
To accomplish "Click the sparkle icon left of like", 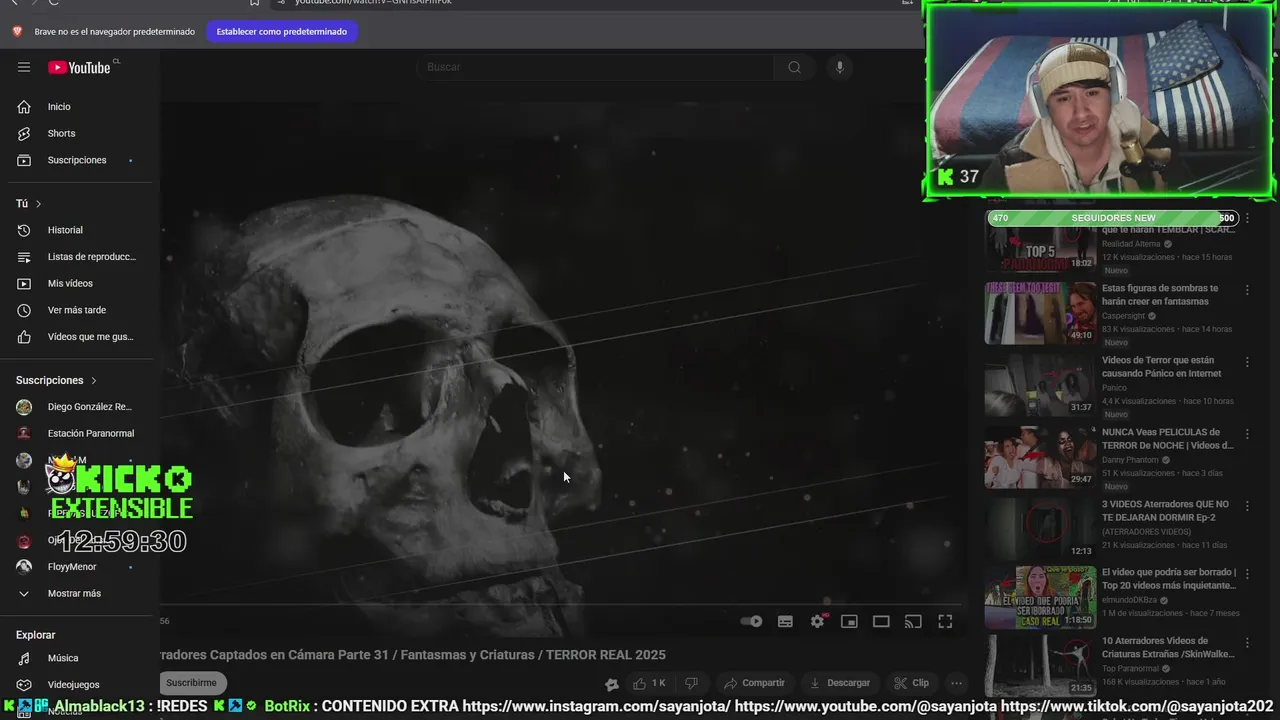I will (x=612, y=684).
